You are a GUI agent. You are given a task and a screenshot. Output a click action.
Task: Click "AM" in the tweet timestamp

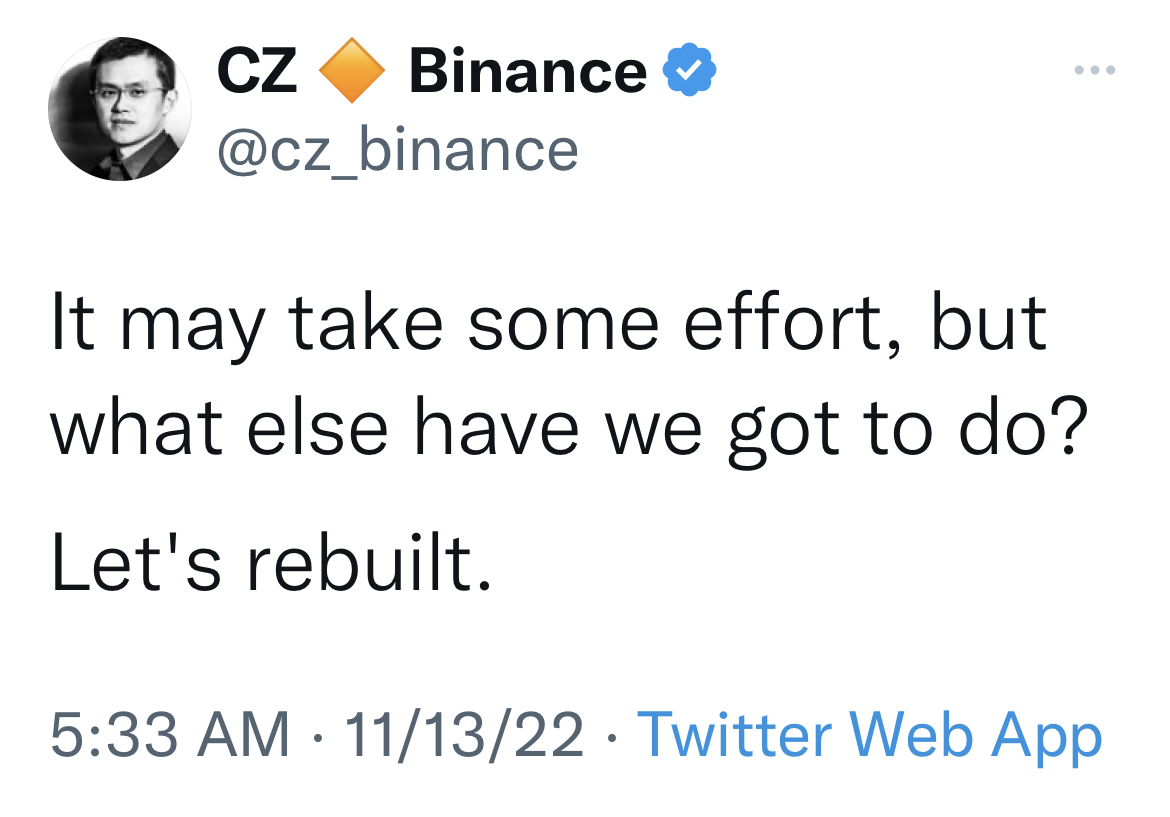[x=246, y=735]
